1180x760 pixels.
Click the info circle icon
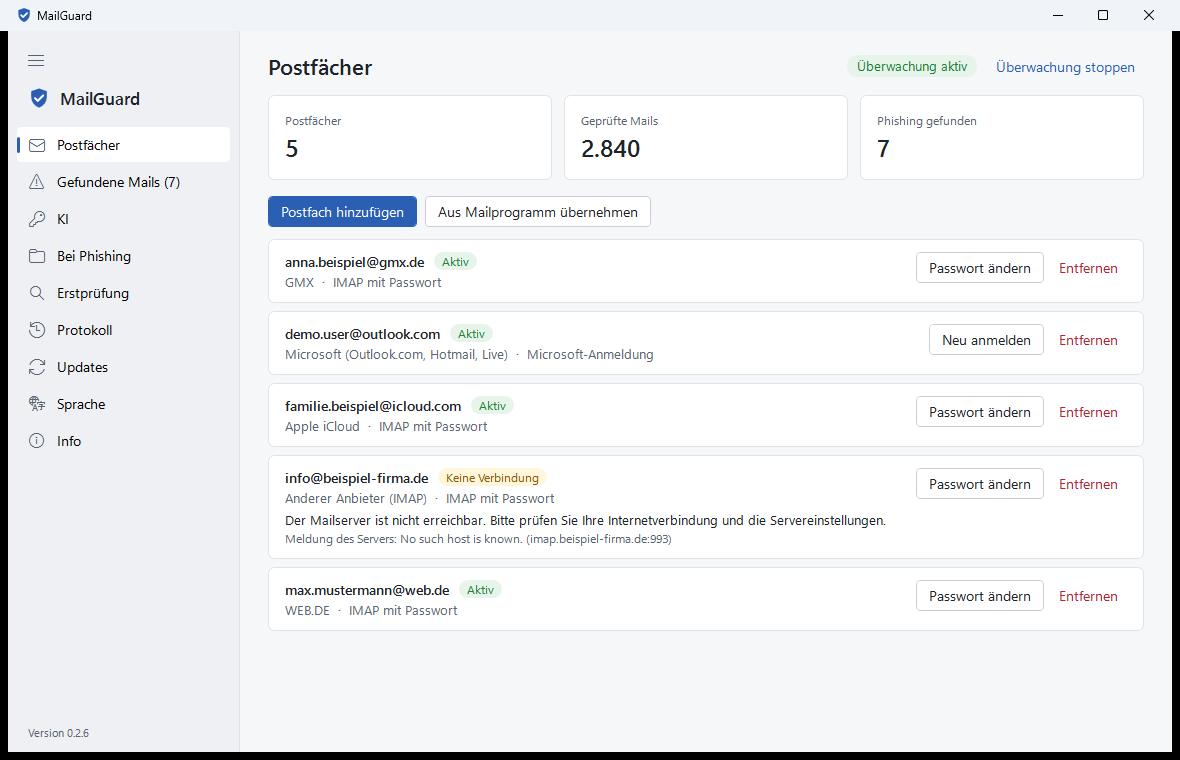pos(37,441)
